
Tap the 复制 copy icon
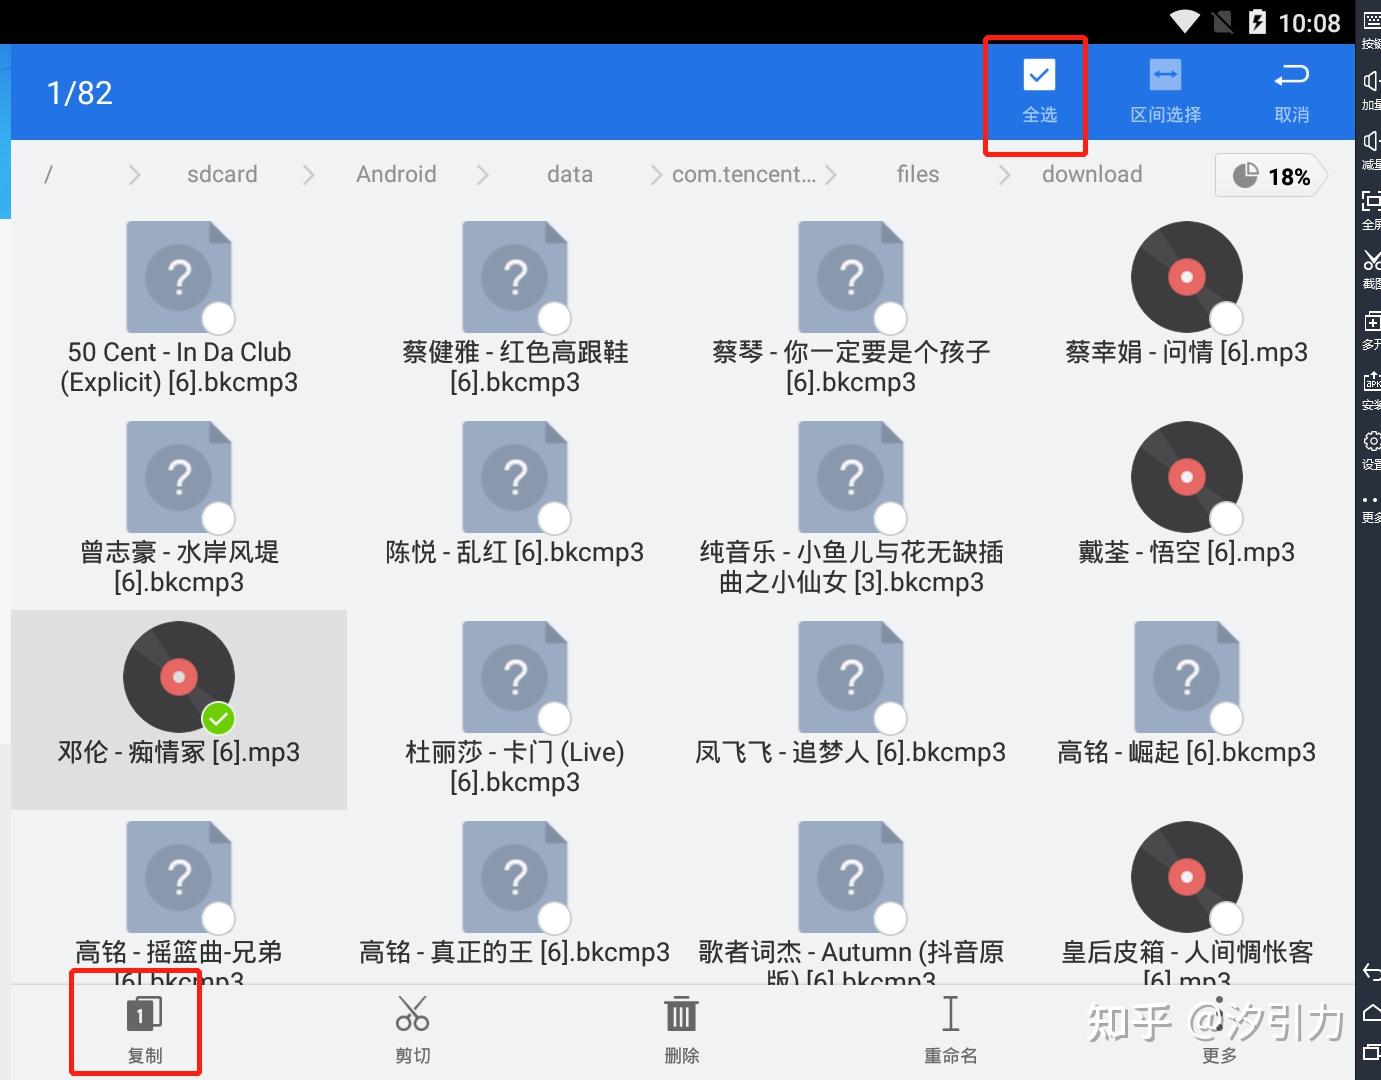pyautogui.click(x=144, y=1014)
